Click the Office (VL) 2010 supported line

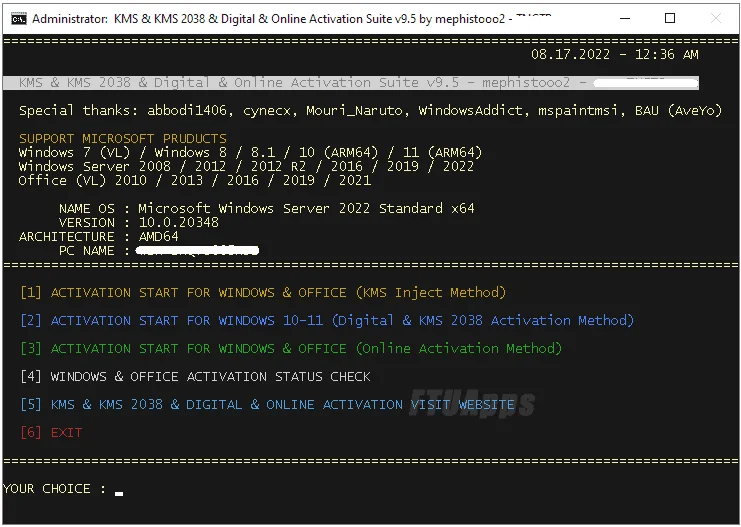point(195,181)
